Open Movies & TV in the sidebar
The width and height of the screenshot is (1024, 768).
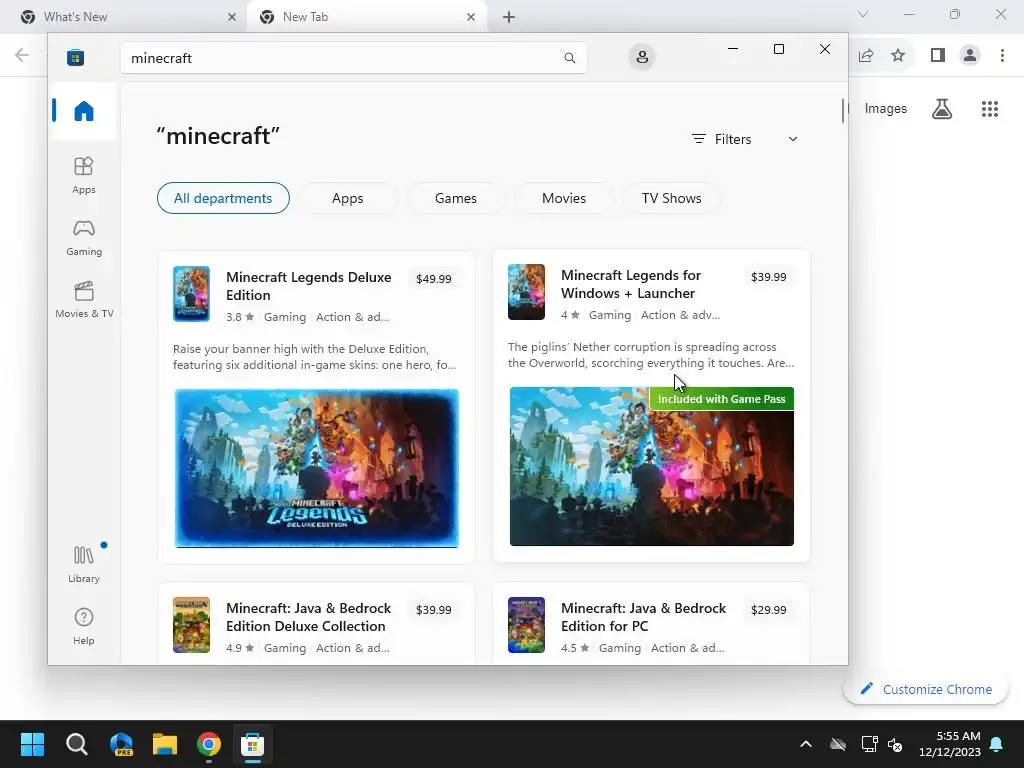[x=84, y=299]
